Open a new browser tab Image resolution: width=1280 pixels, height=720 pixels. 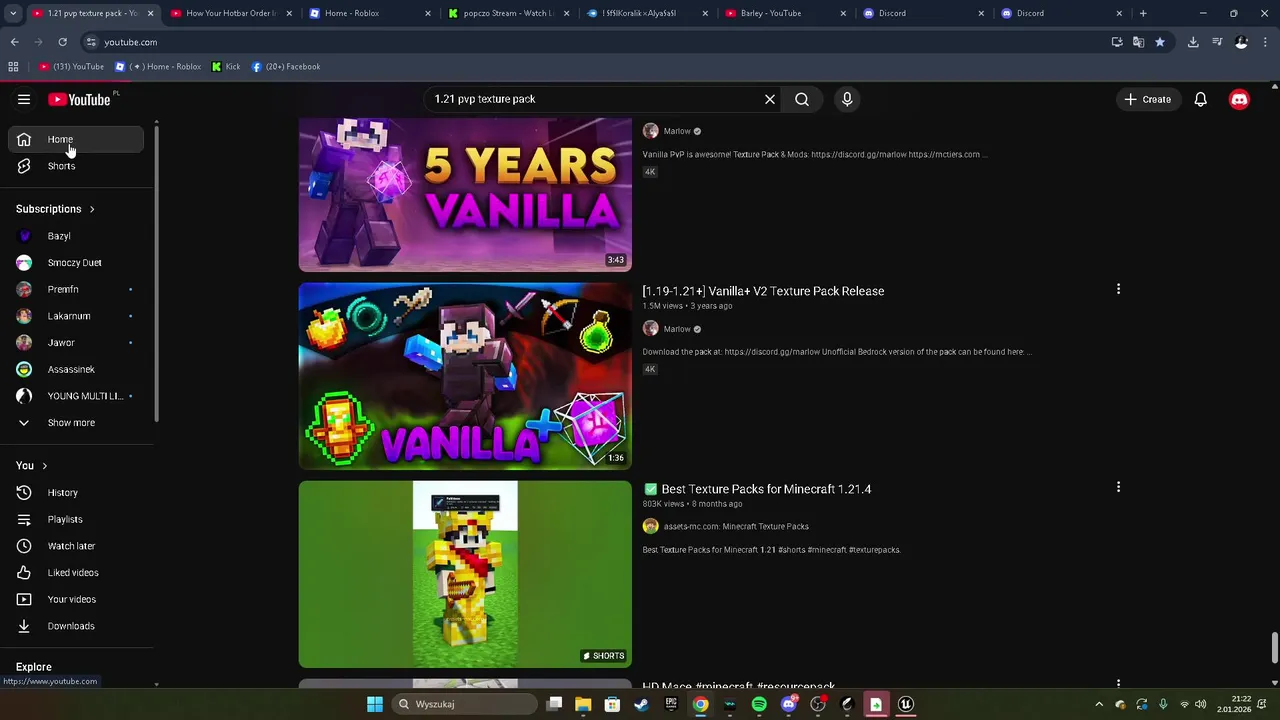pos(1143,13)
